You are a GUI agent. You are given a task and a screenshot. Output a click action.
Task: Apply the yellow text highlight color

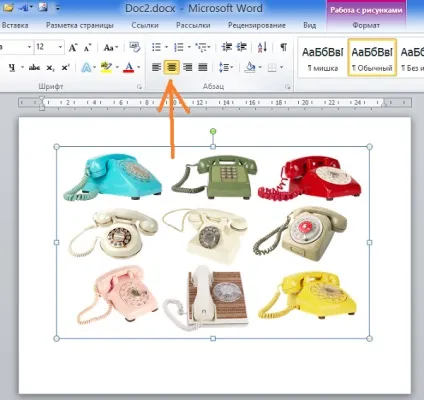pyautogui.click(x=106, y=67)
